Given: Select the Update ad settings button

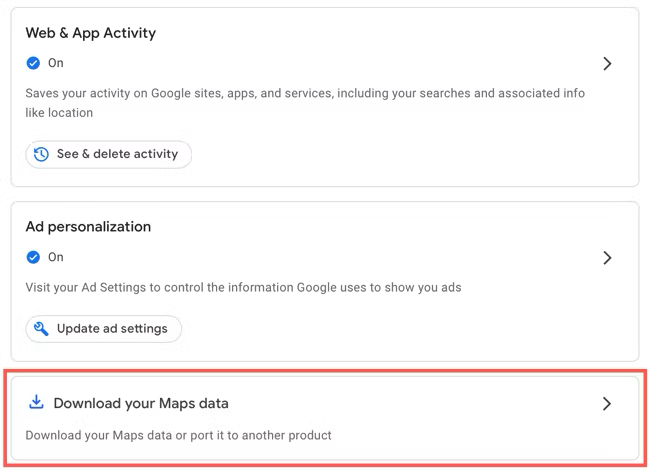Looking at the screenshot, I should point(104,329).
